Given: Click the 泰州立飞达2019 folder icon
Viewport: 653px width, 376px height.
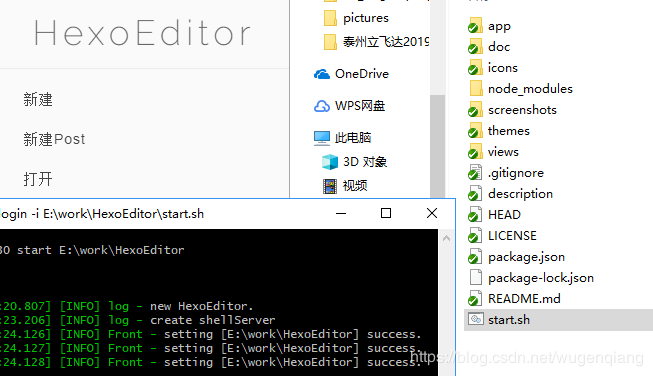Looking at the screenshot, I should coord(330,42).
